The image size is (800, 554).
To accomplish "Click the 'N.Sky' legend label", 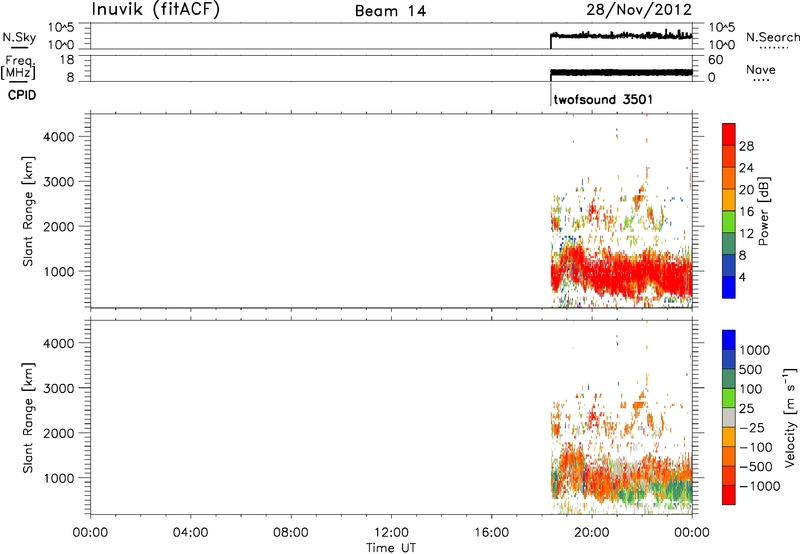I will point(19,37).
